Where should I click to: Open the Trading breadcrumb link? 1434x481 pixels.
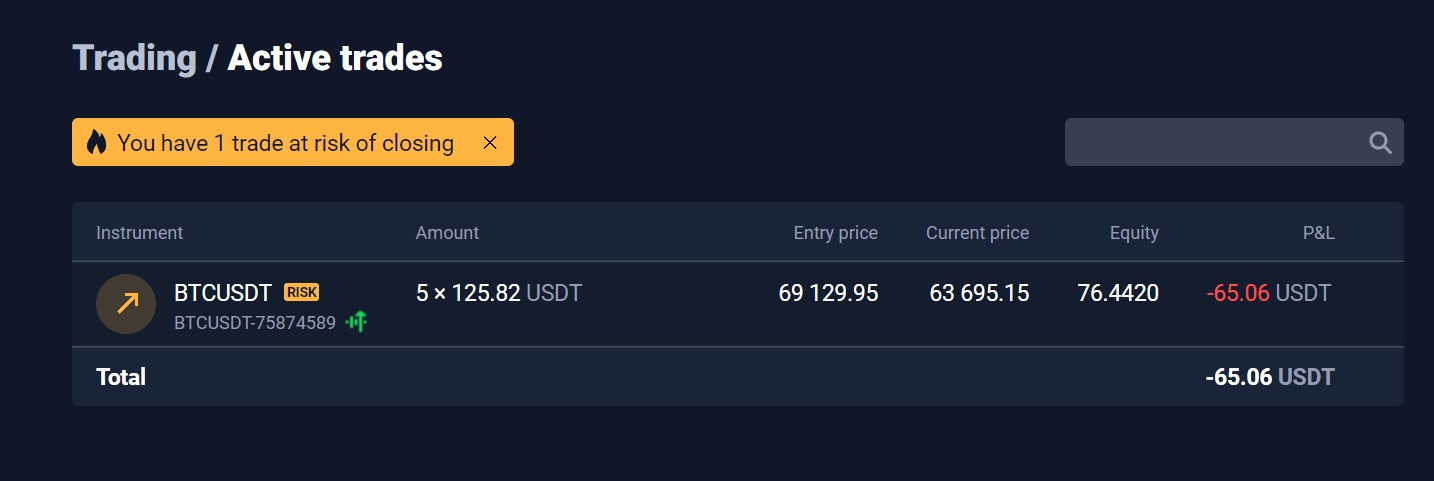click(x=134, y=58)
